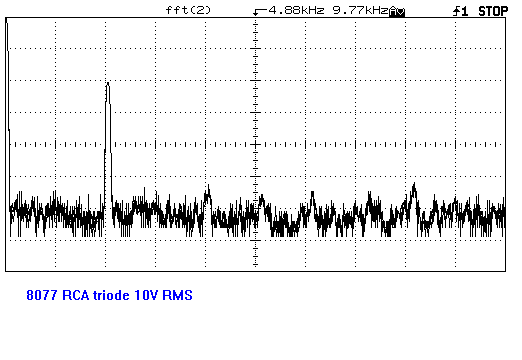This screenshot has height=360, width=522.
Task: Click the center-frequency arrow marker above graticule
Action: (259, 12)
